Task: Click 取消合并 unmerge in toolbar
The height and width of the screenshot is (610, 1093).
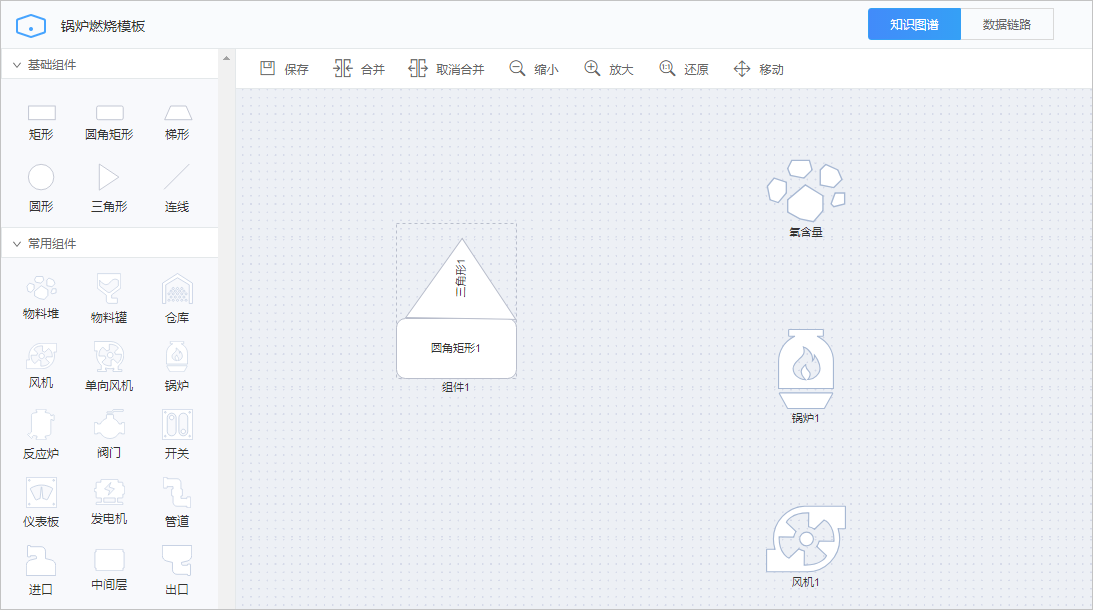Action: pos(446,69)
